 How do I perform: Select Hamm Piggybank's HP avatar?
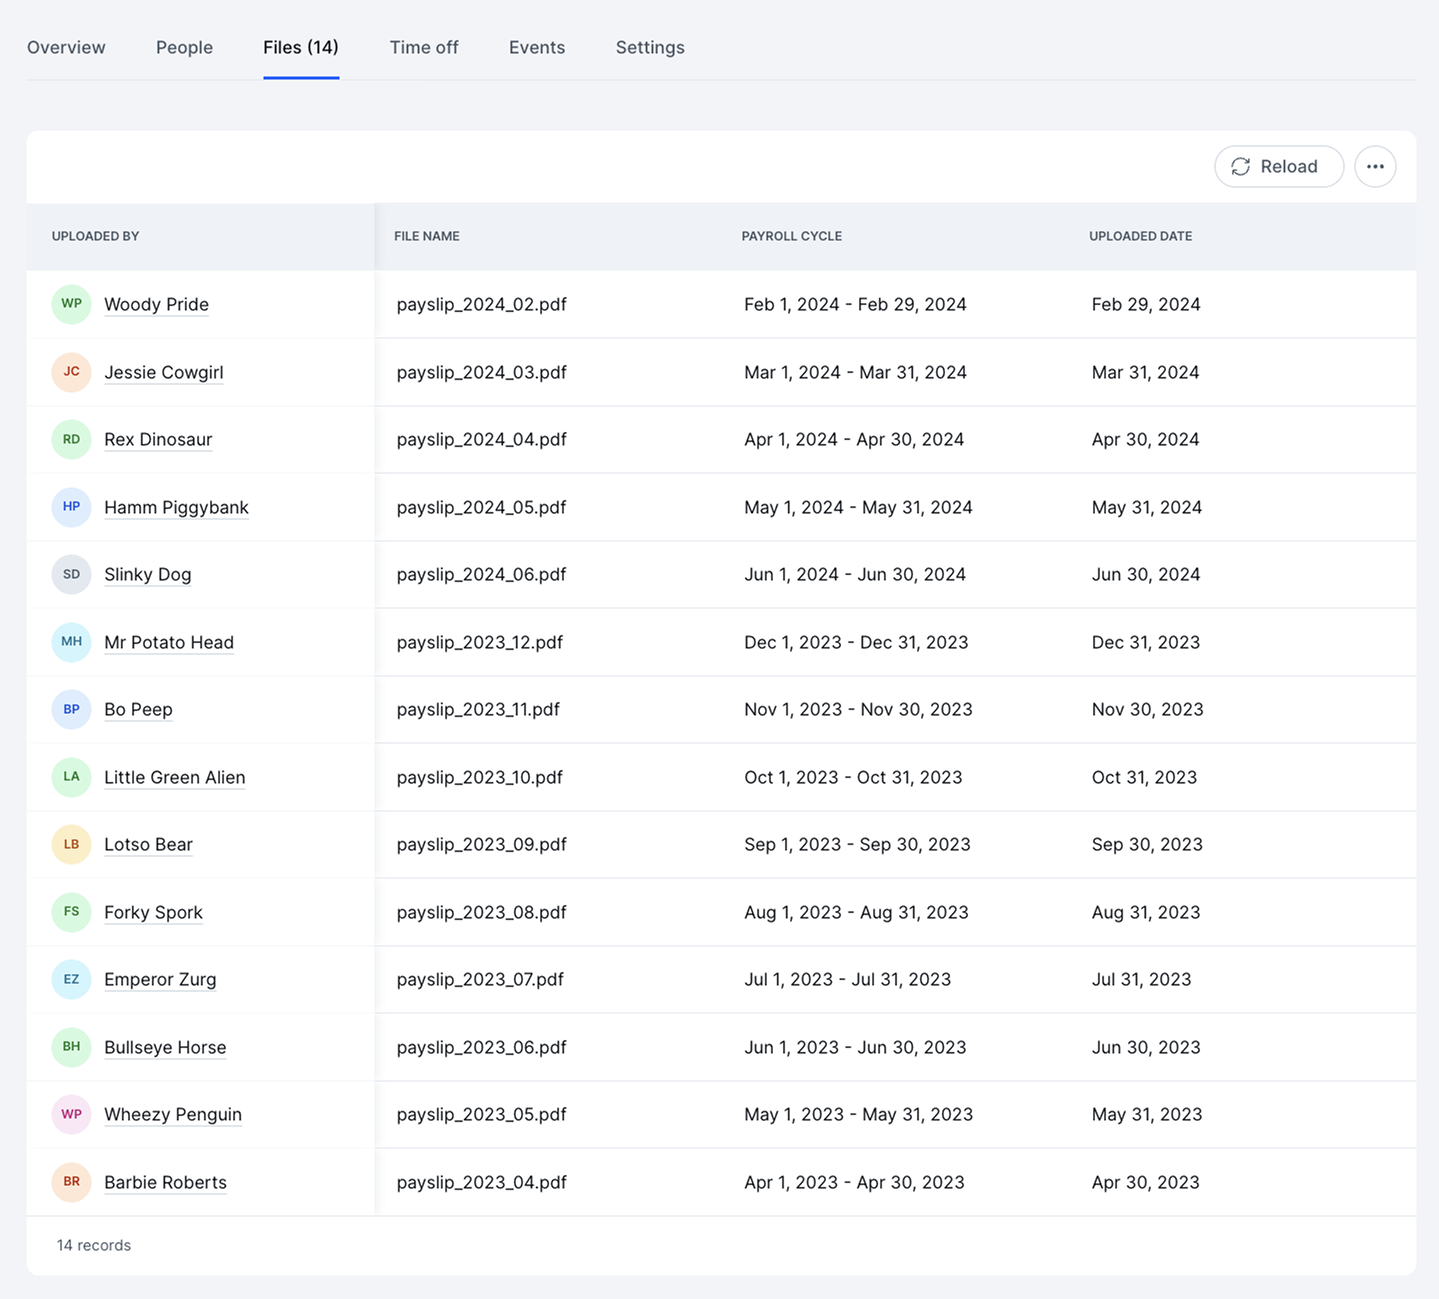pos(71,507)
